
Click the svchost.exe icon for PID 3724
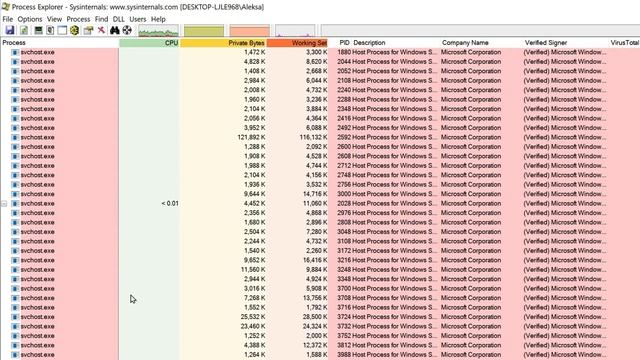[x=15, y=317]
